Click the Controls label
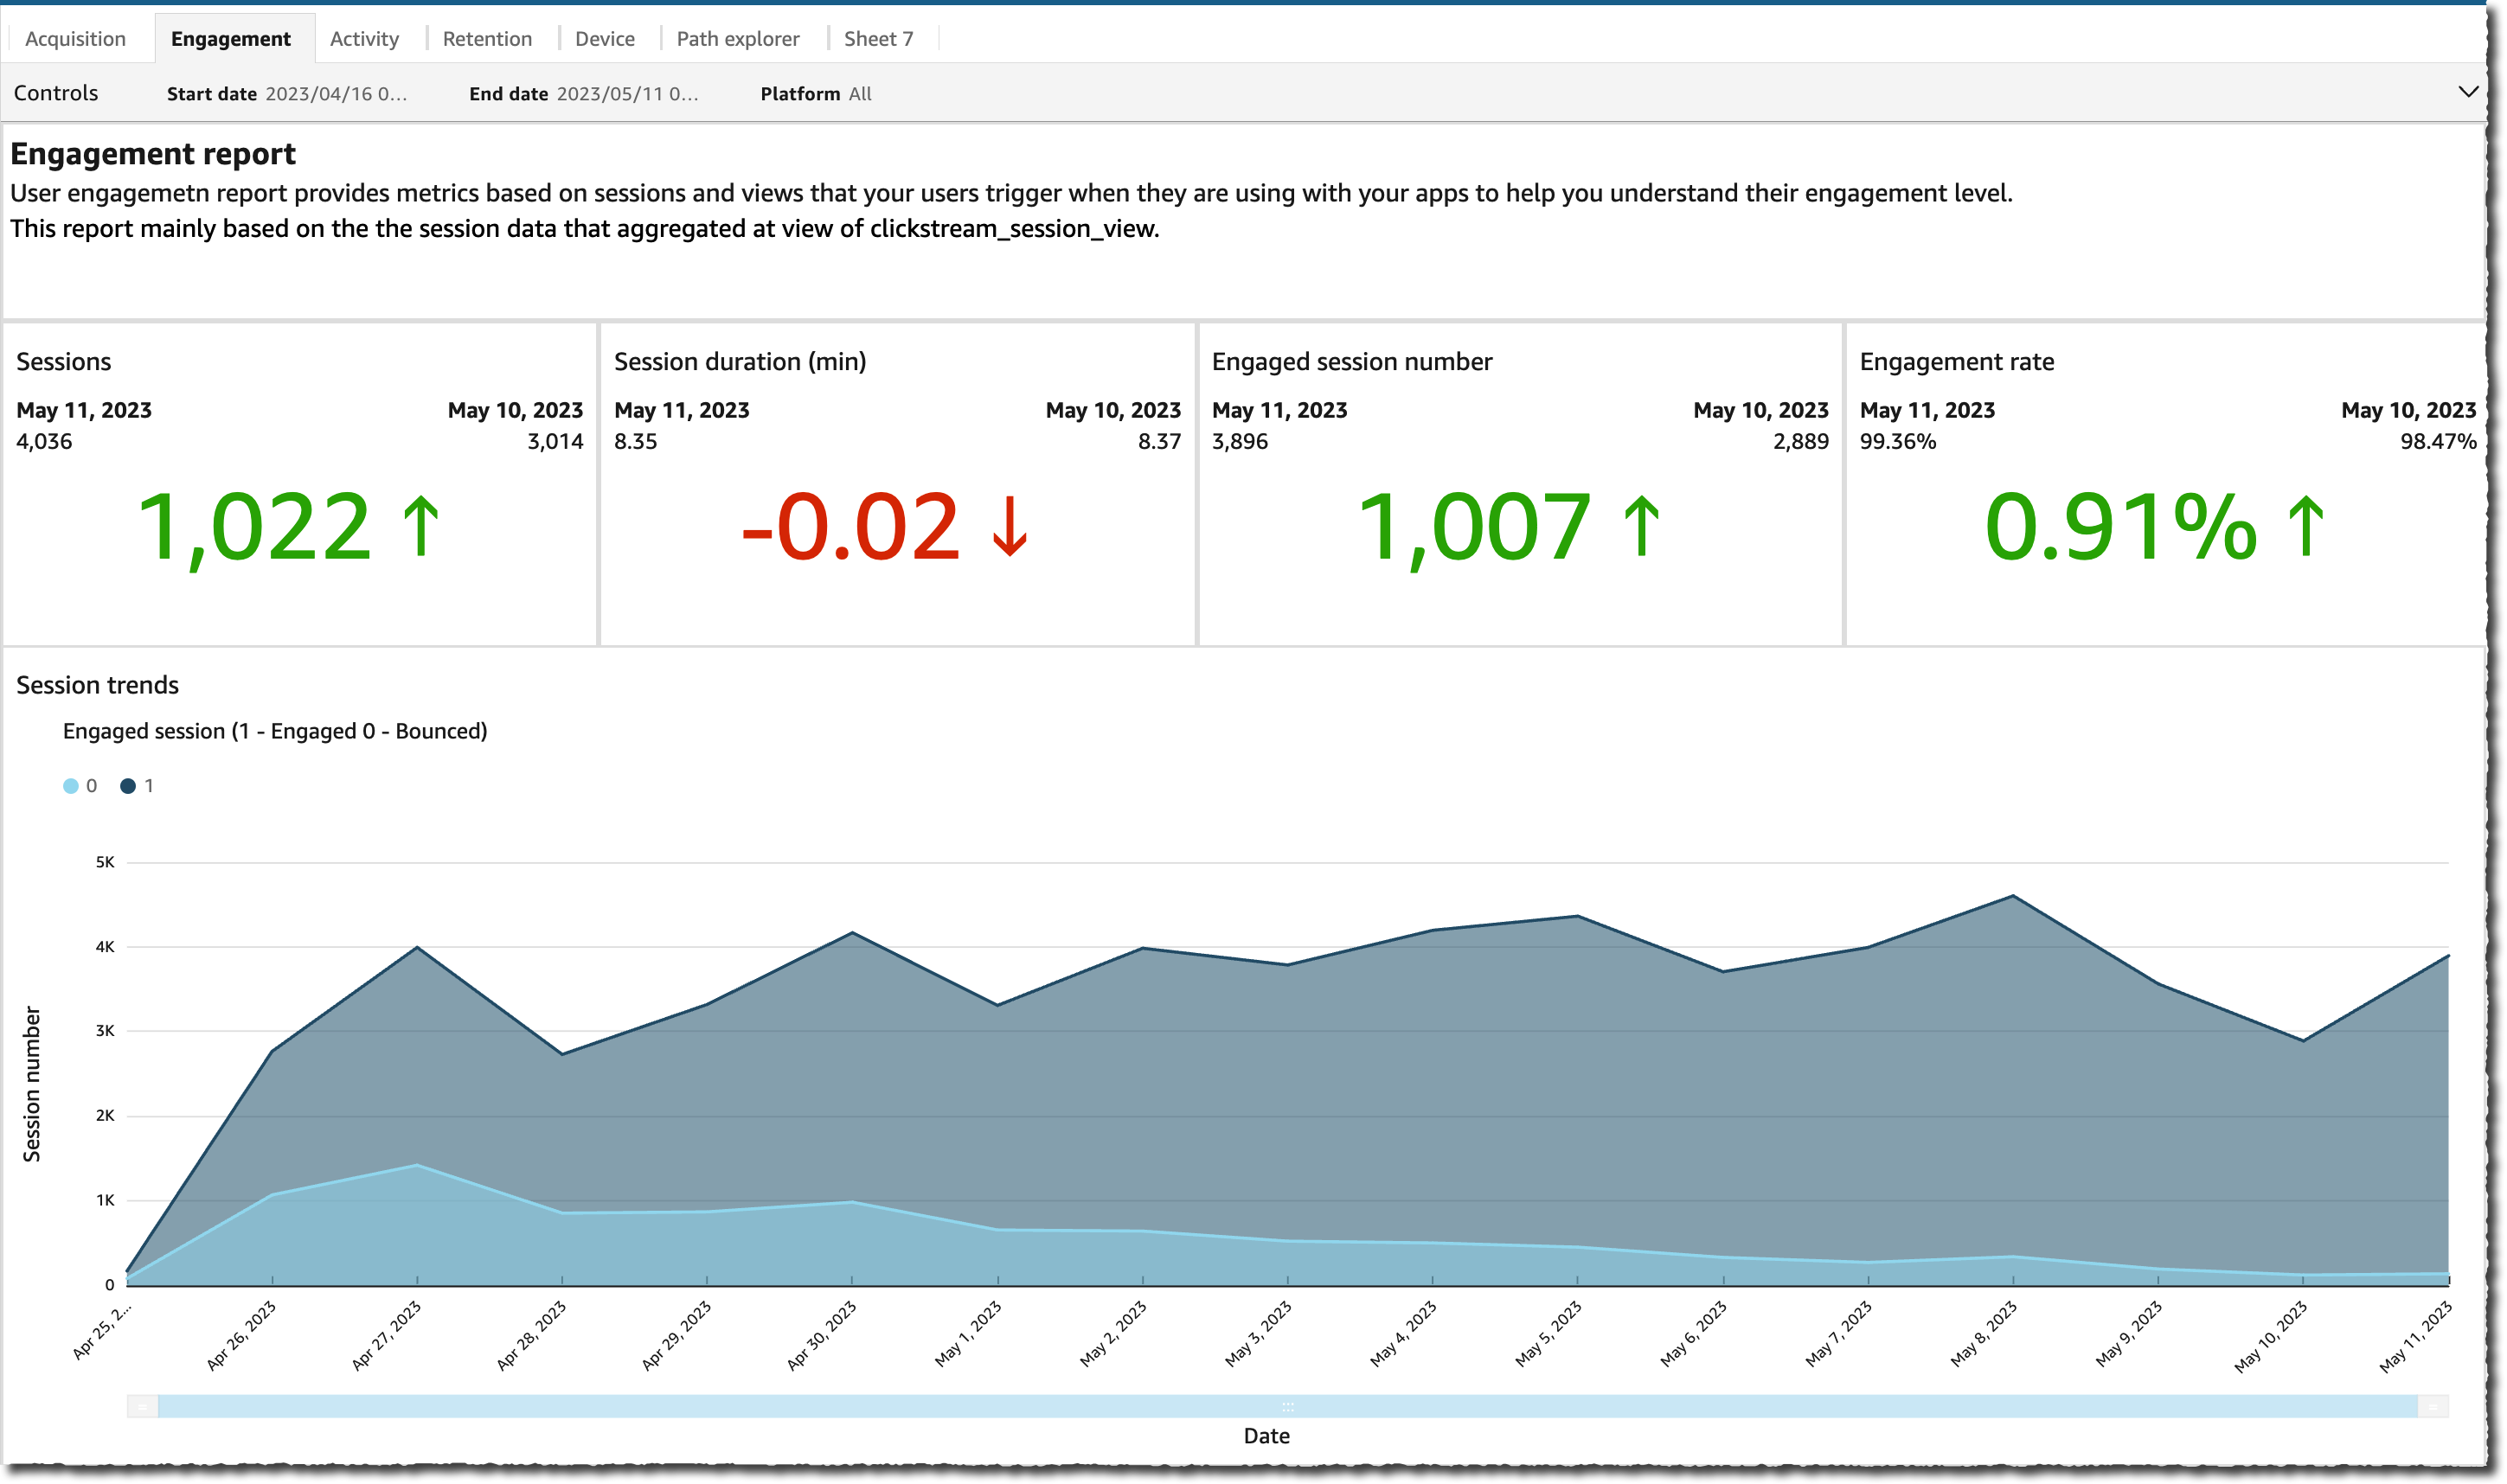Viewport: 2507px width, 1484px height. coord(56,92)
